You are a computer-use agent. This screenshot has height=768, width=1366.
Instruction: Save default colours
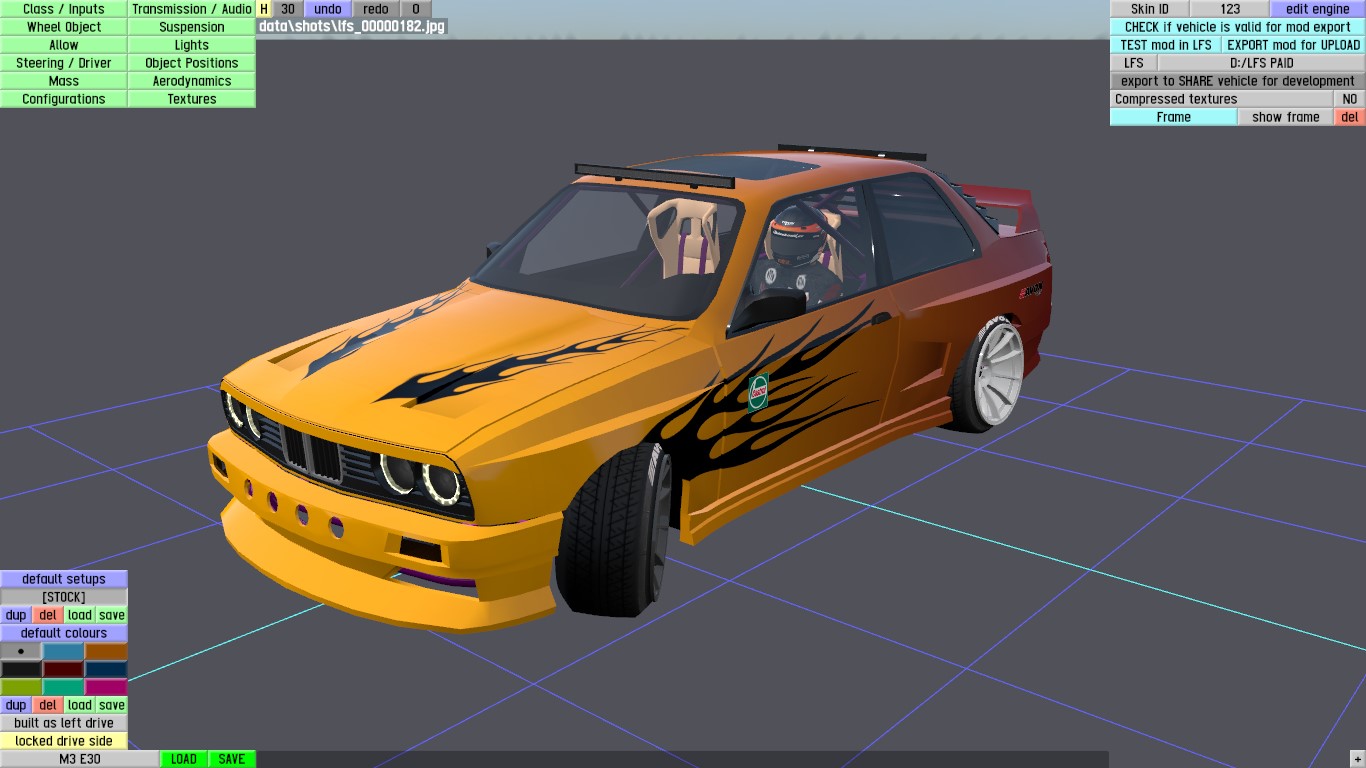112,705
